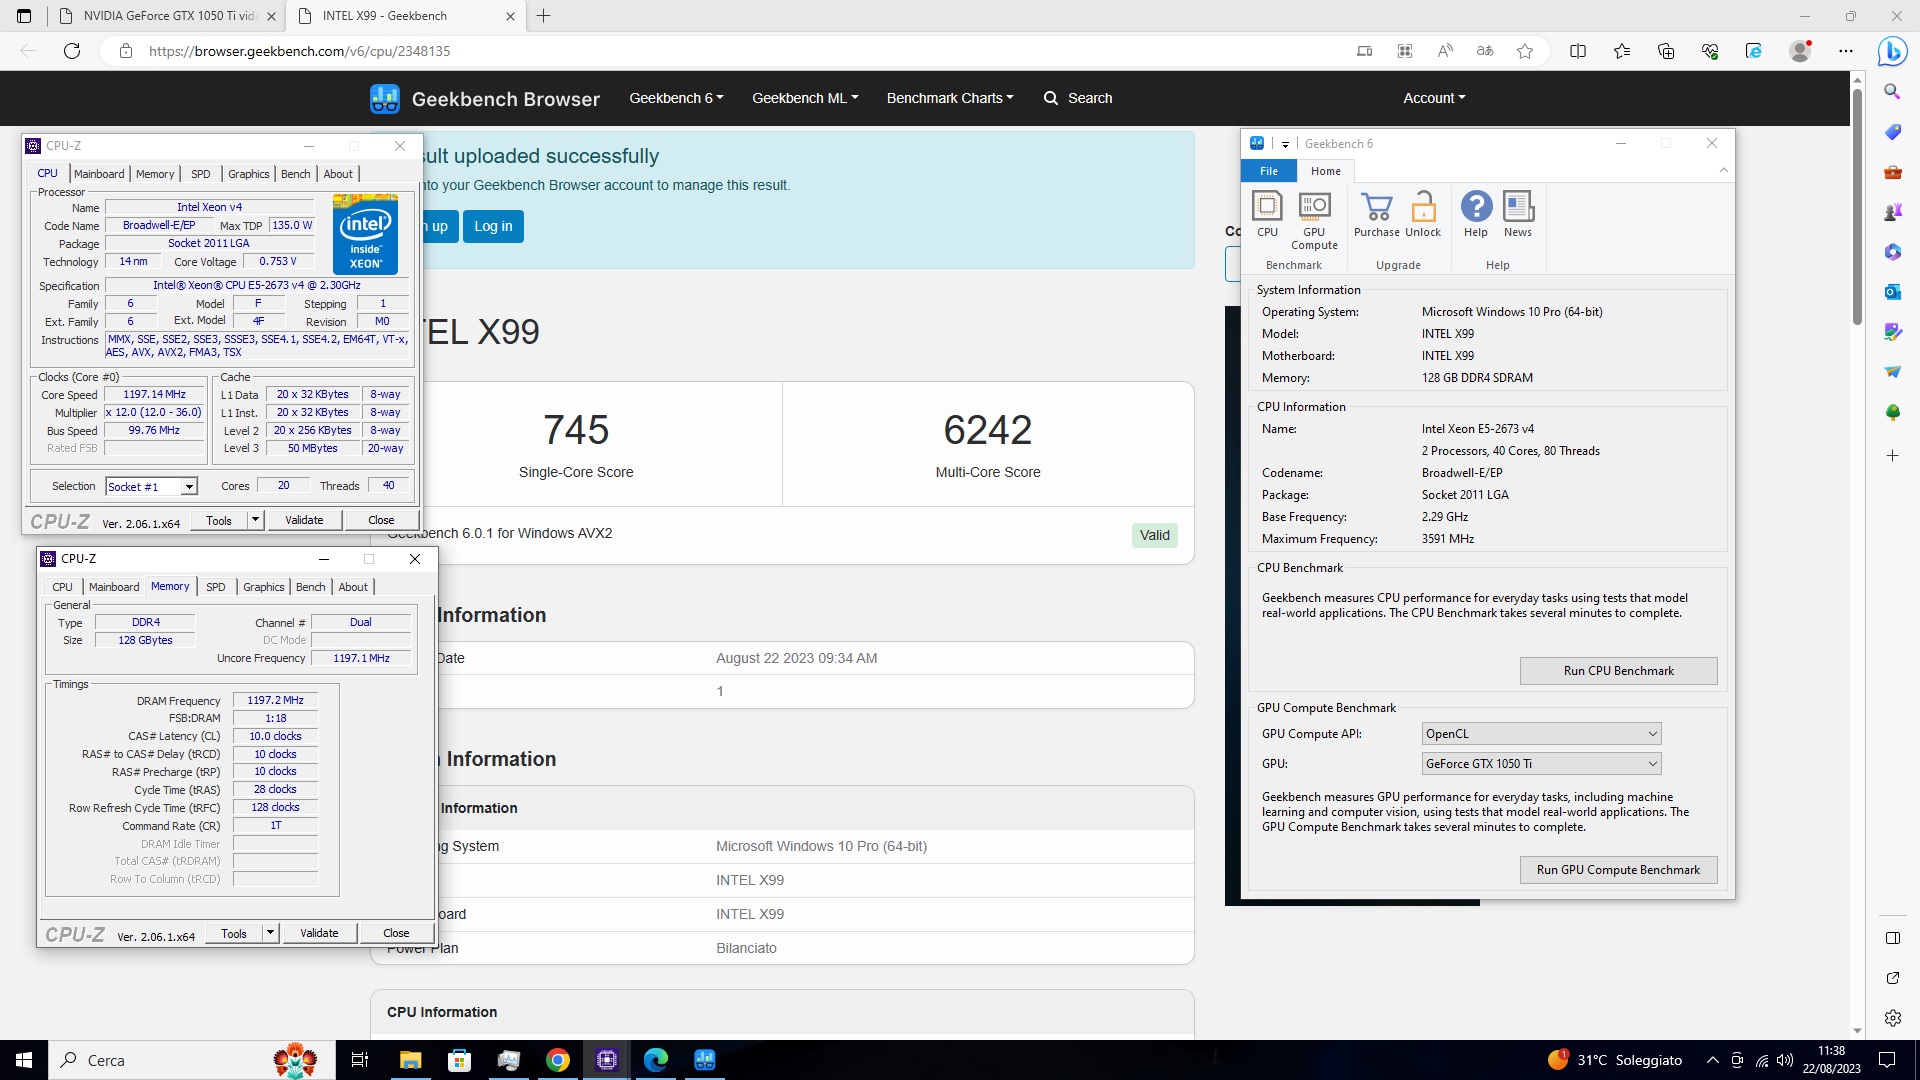Click the Log in button
Image resolution: width=1920 pixels, height=1080 pixels.
click(493, 226)
